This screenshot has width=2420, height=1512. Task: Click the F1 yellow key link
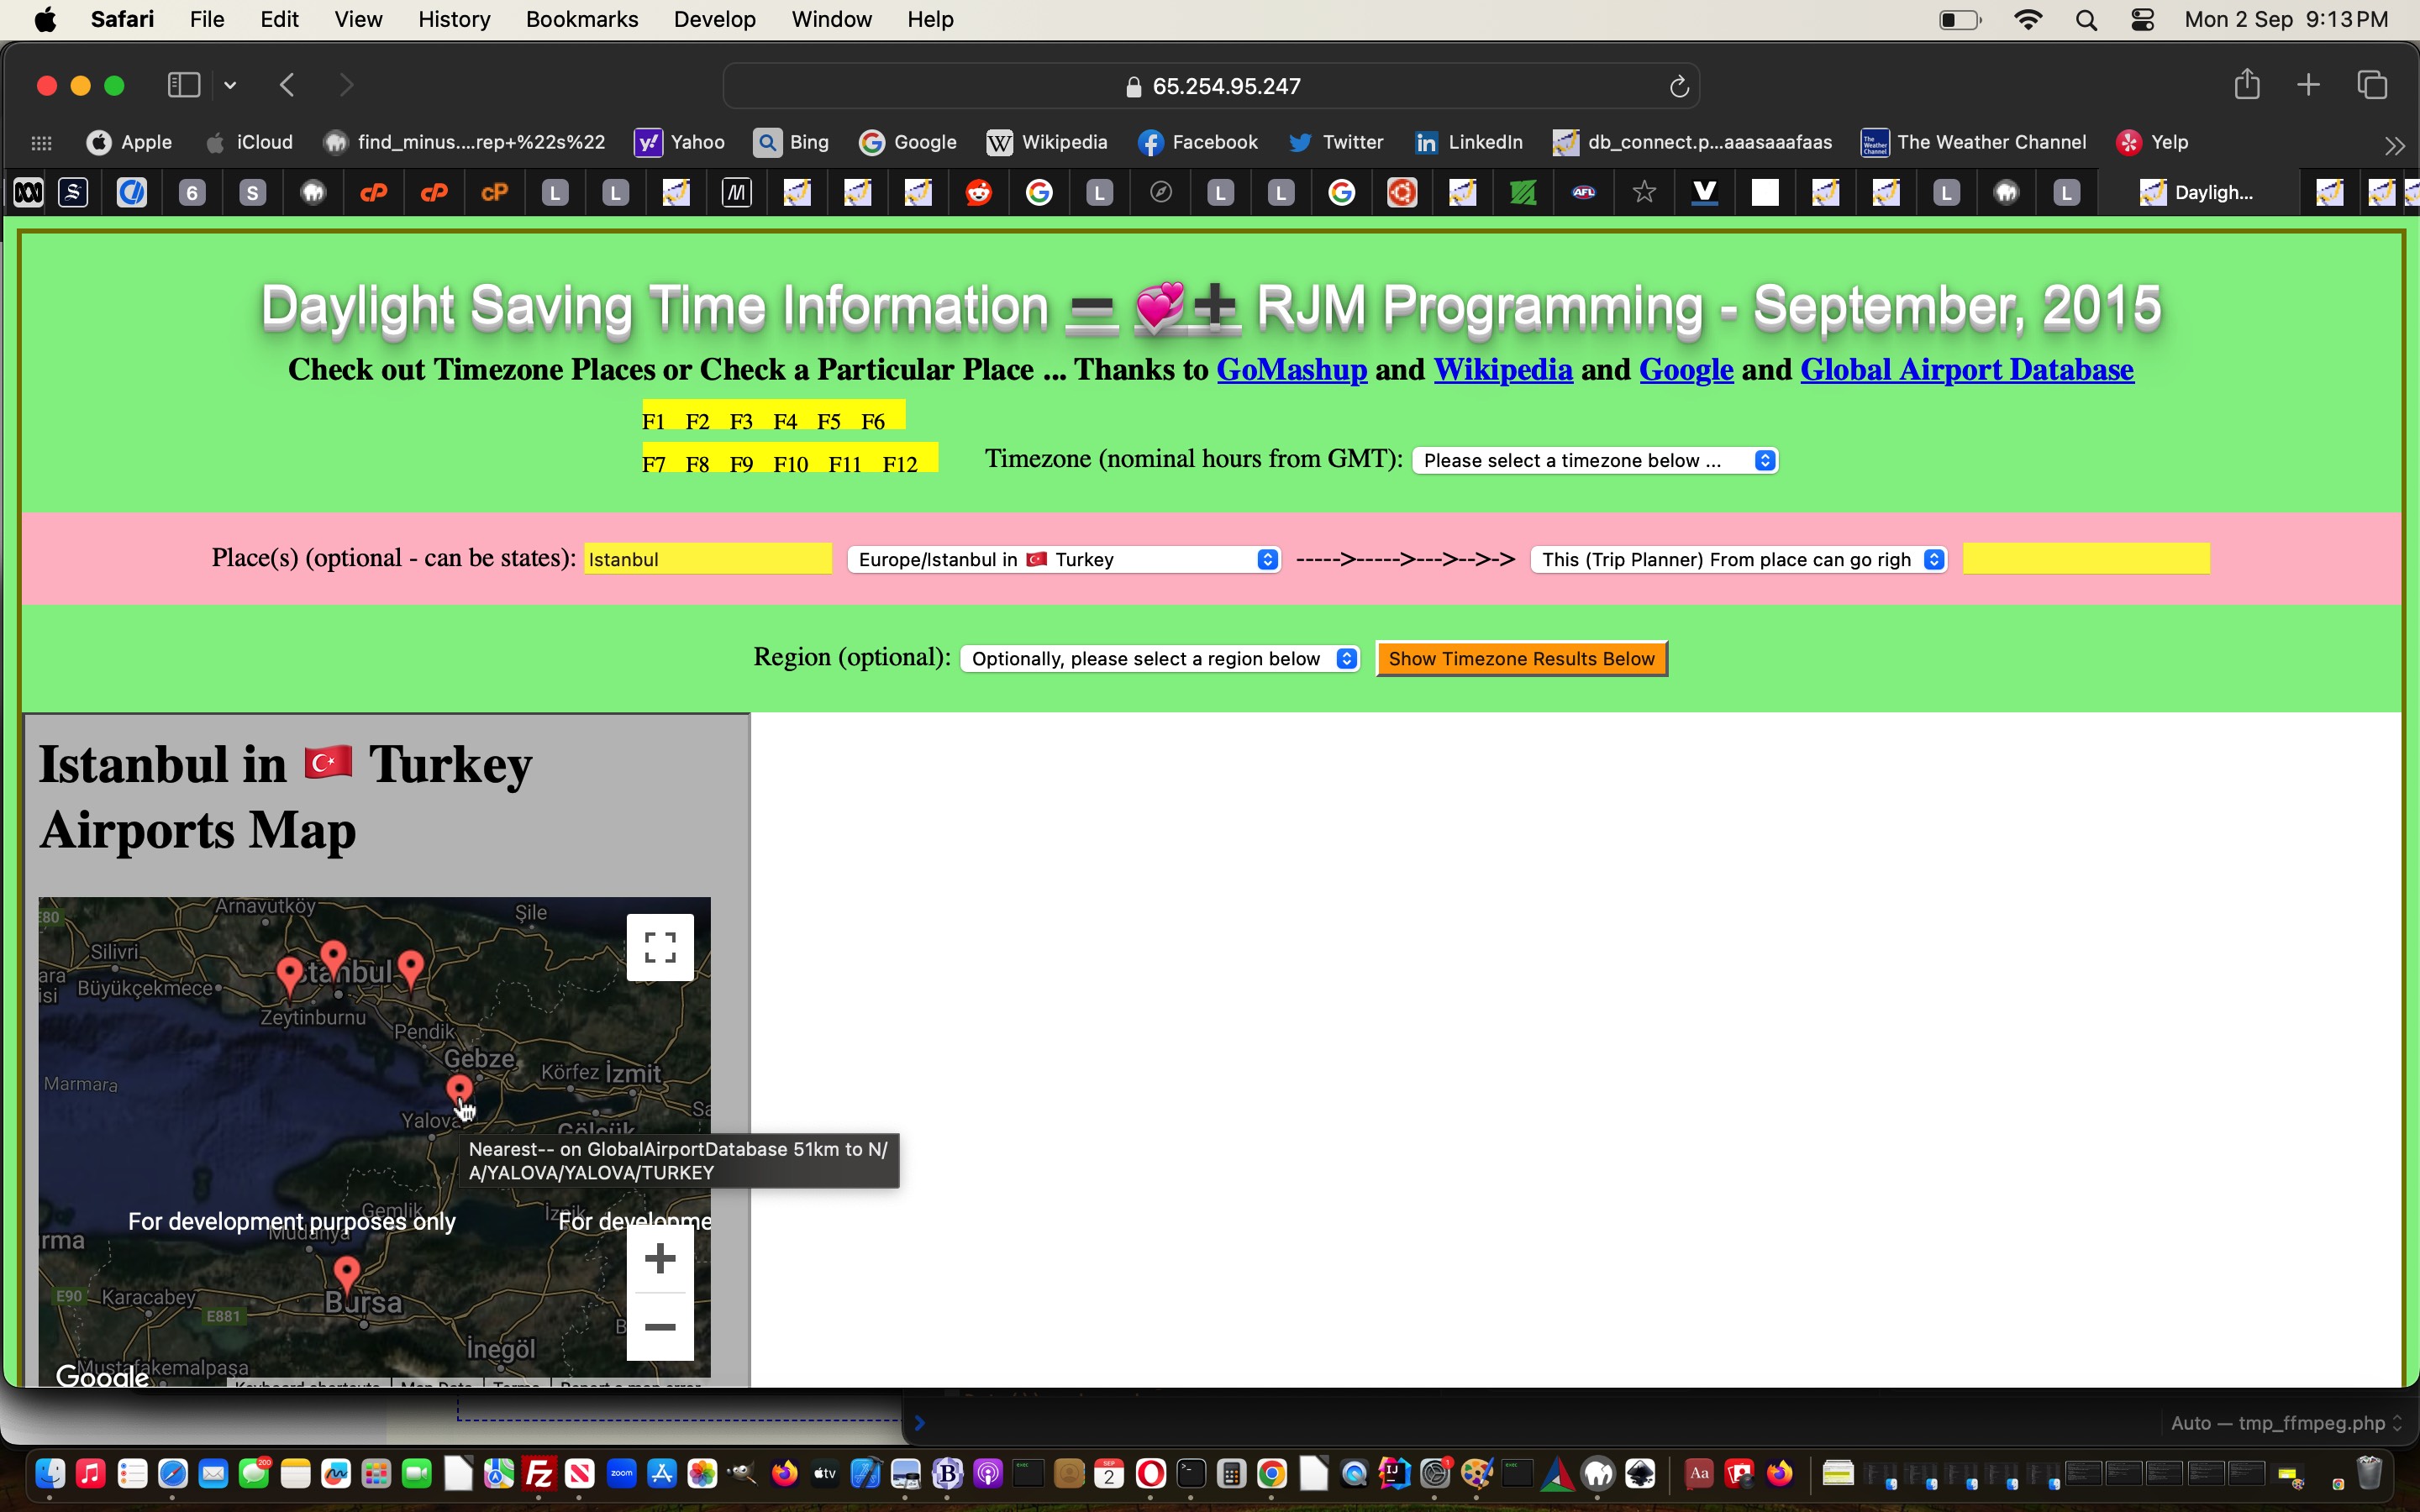coord(653,421)
